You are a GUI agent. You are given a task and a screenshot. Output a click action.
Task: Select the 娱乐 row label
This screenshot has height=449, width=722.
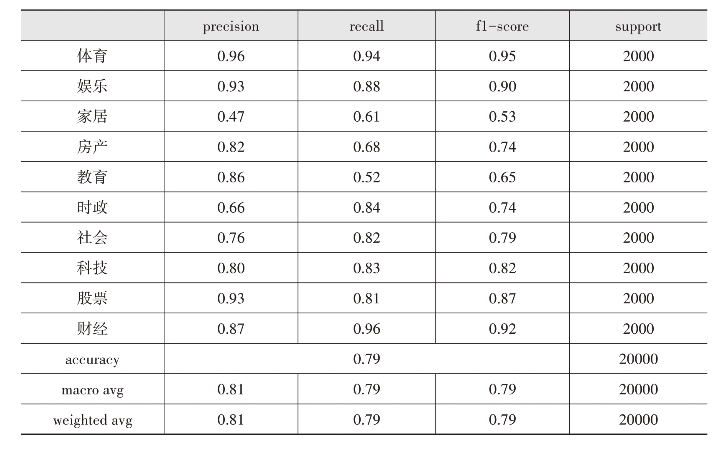click(x=92, y=87)
